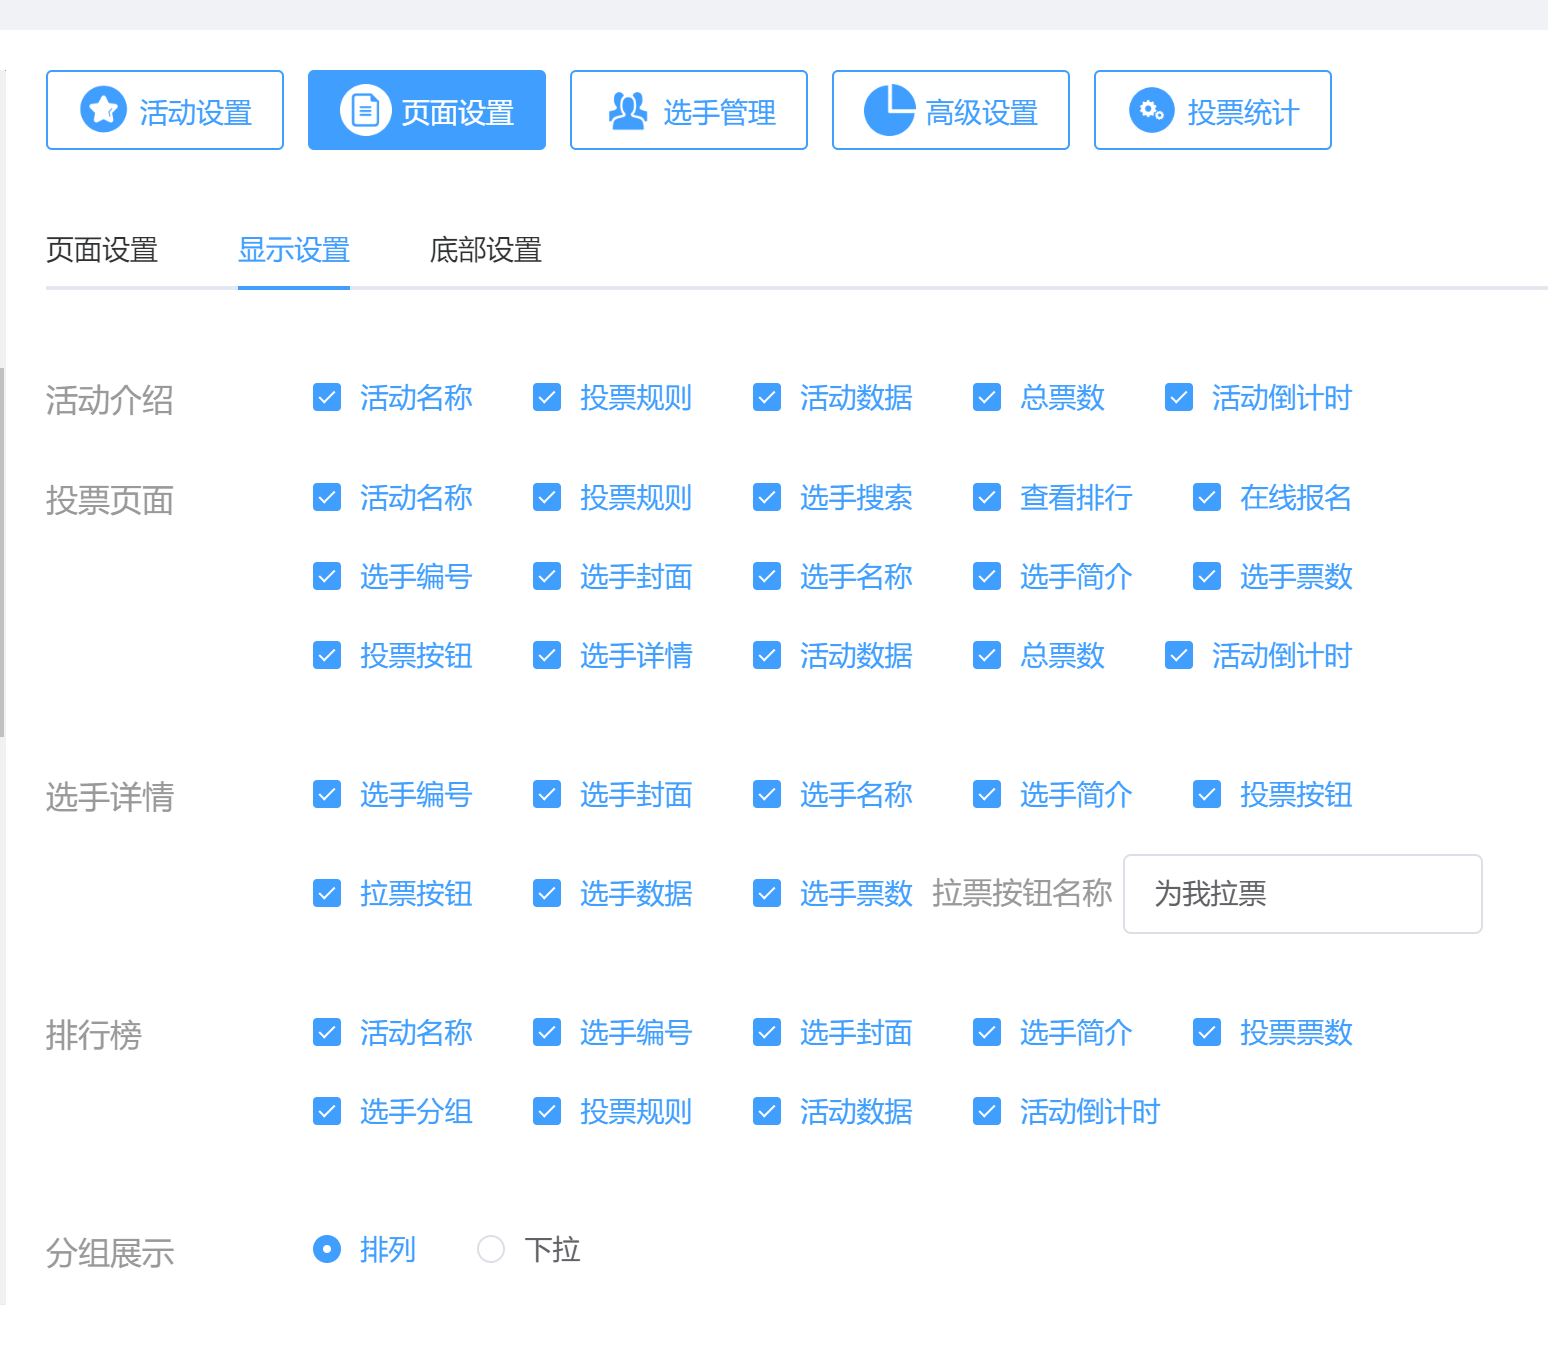Screen dimensions: 1548x1368
Task: Switch to the 显示设置 sub-tab
Action: [294, 250]
